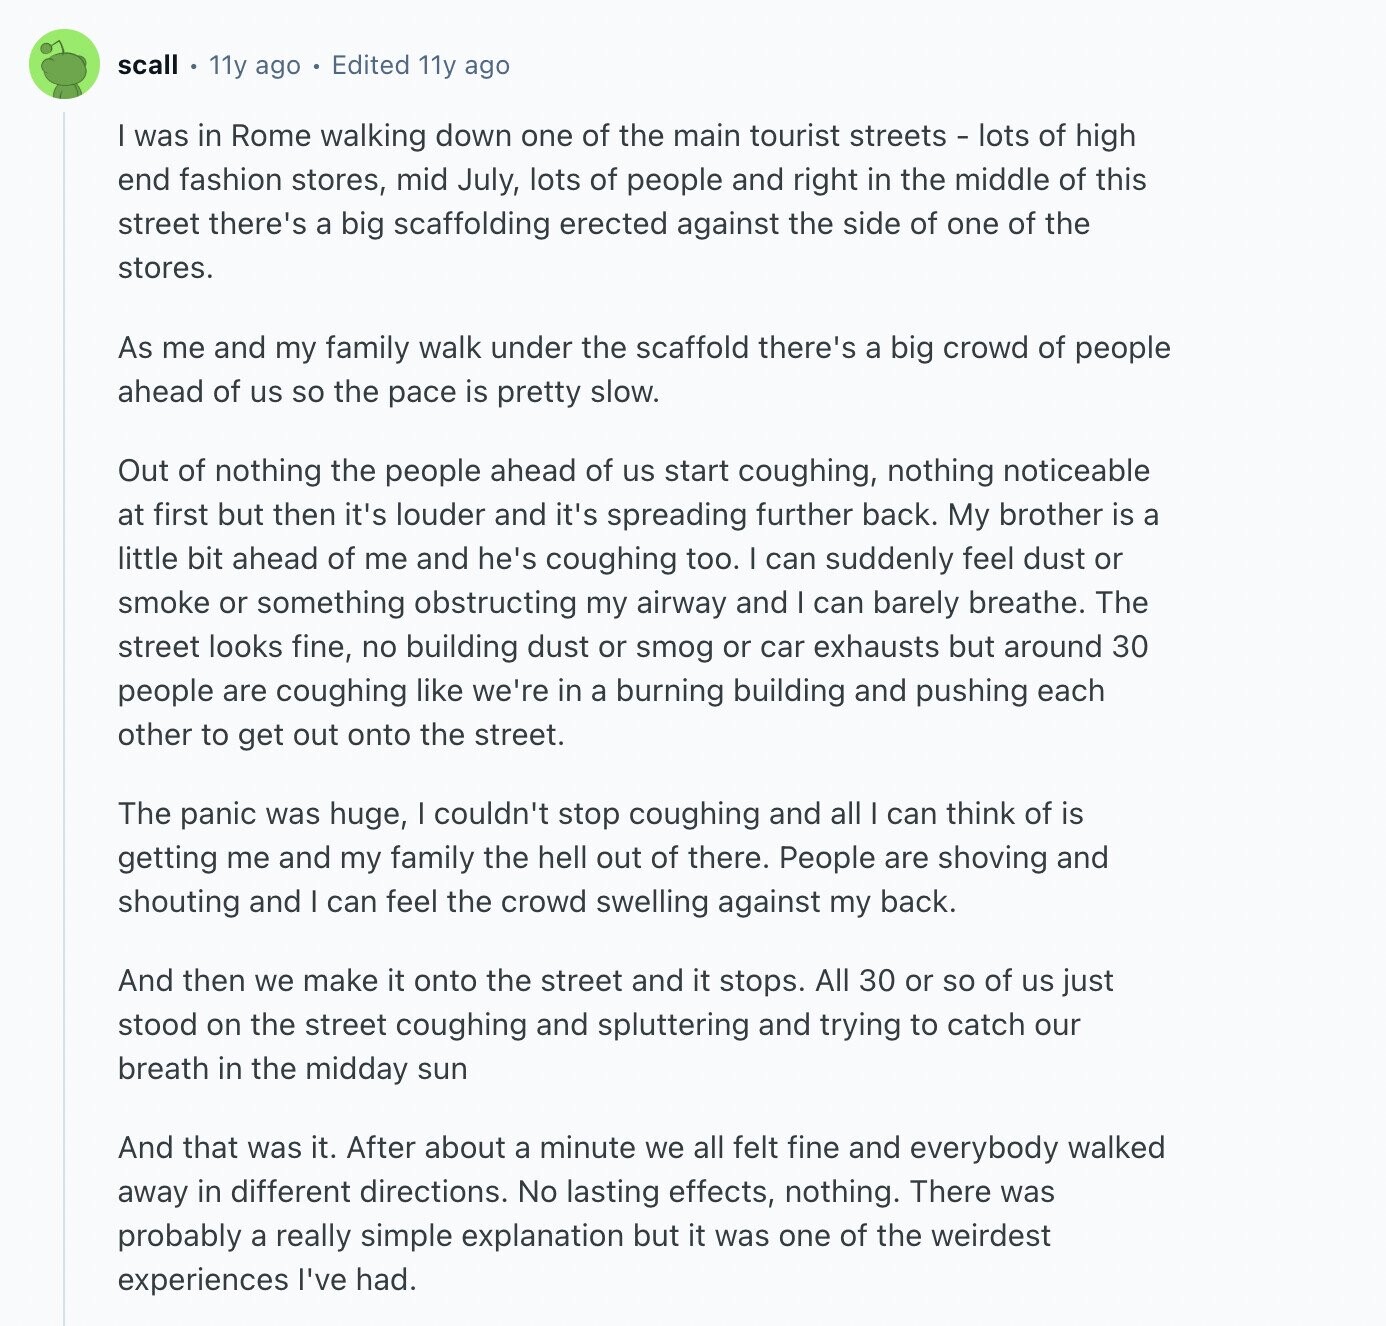This screenshot has width=1386, height=1326.
Task: Click the paragraph starting 'Out of nothing'
Action: 638,602
